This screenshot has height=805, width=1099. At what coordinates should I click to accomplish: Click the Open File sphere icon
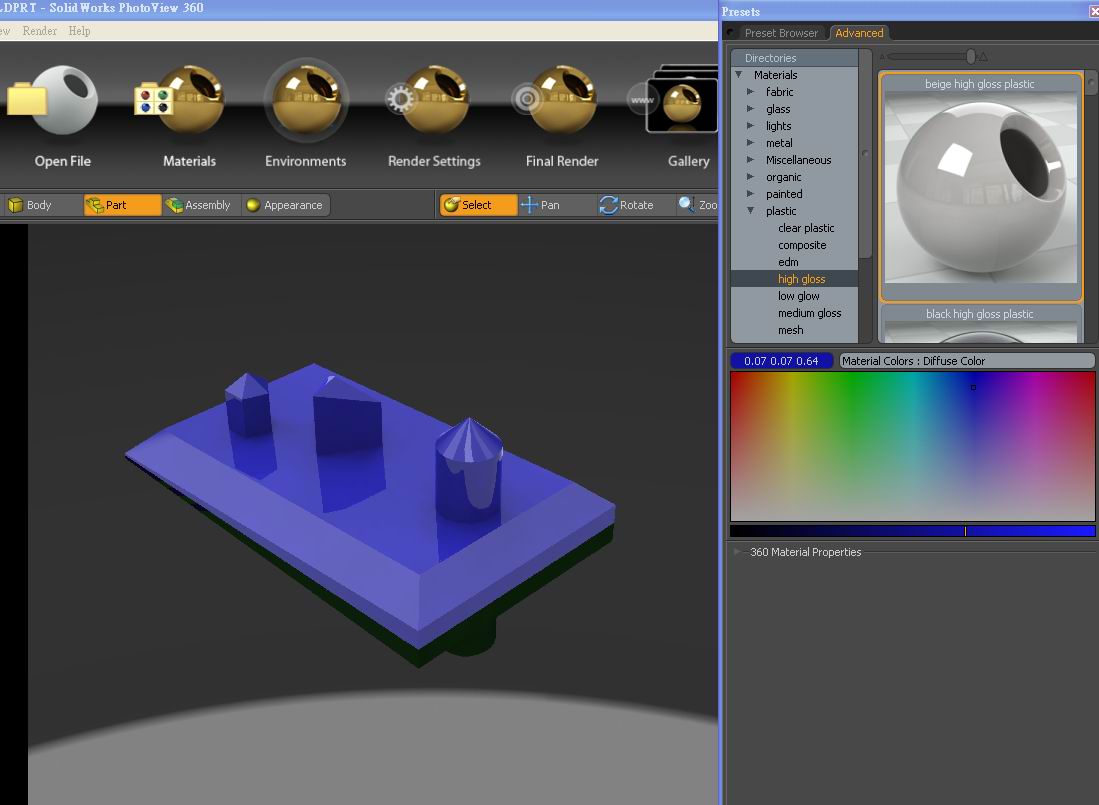click(x=54, y=101)
